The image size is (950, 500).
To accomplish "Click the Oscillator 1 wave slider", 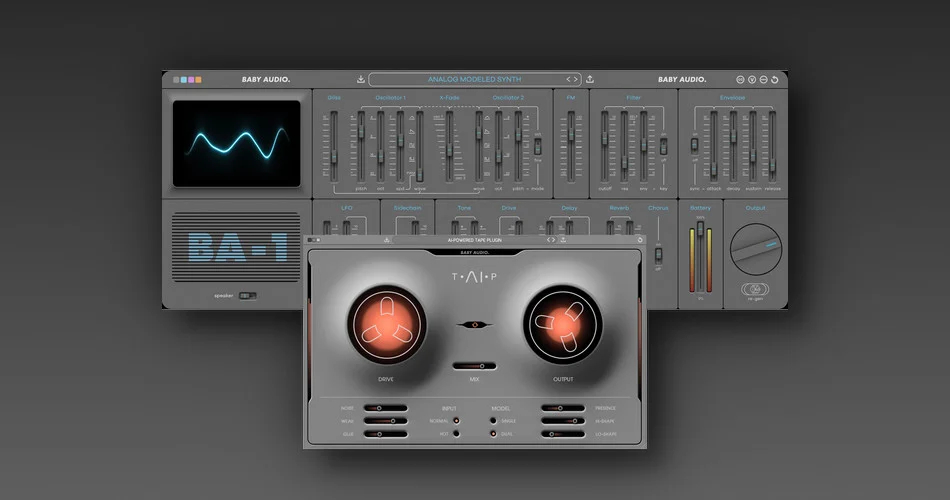I will (x=419, y=146).
